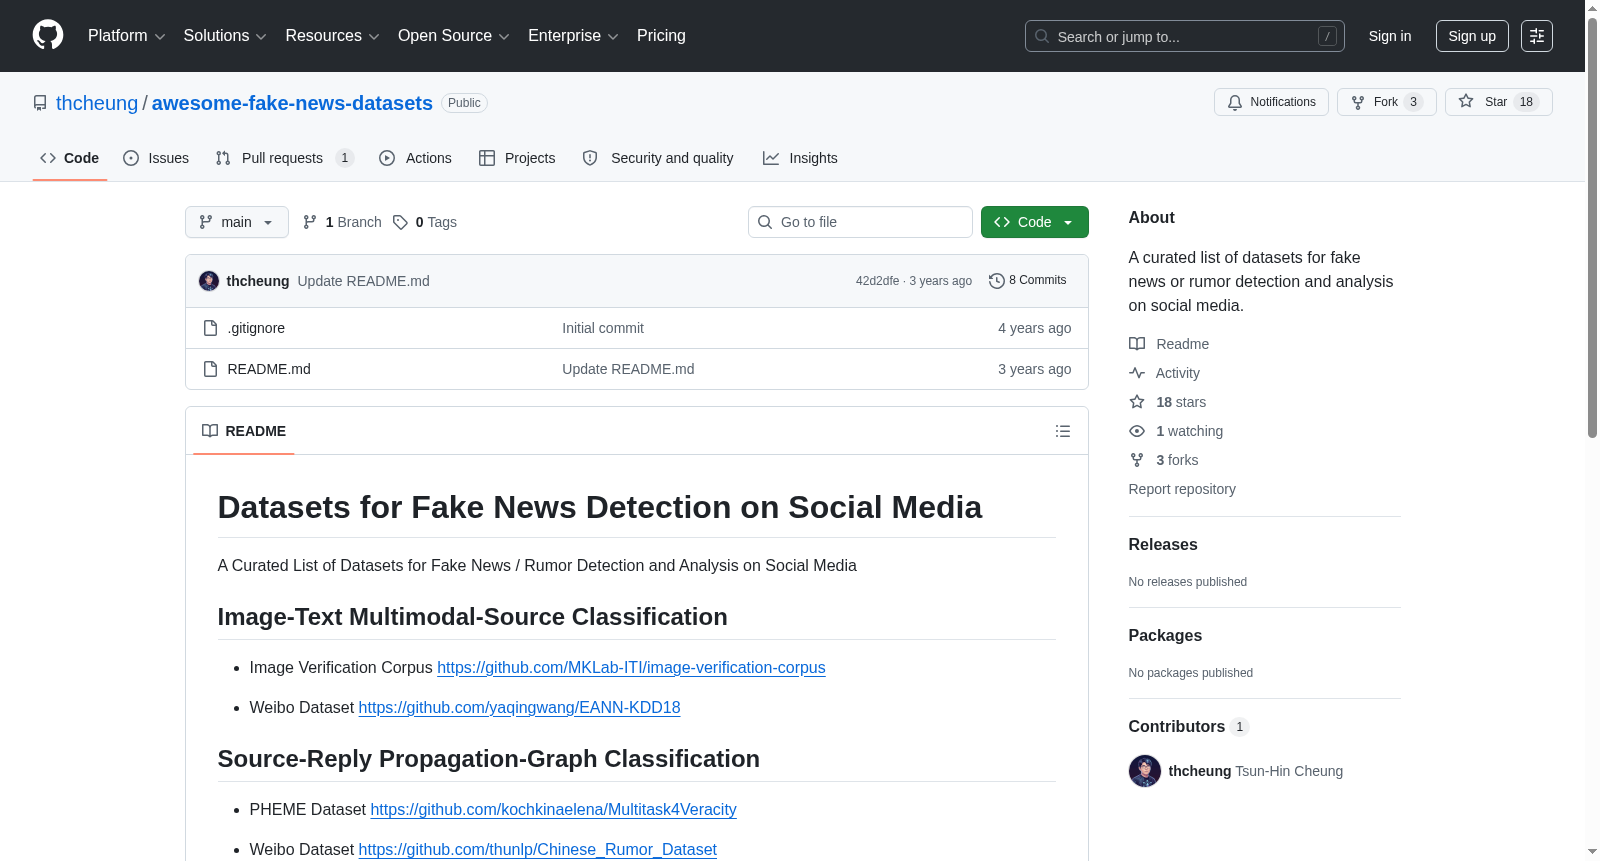View the 18 stars link
1600x861 pixels.
coord(1168,402)
